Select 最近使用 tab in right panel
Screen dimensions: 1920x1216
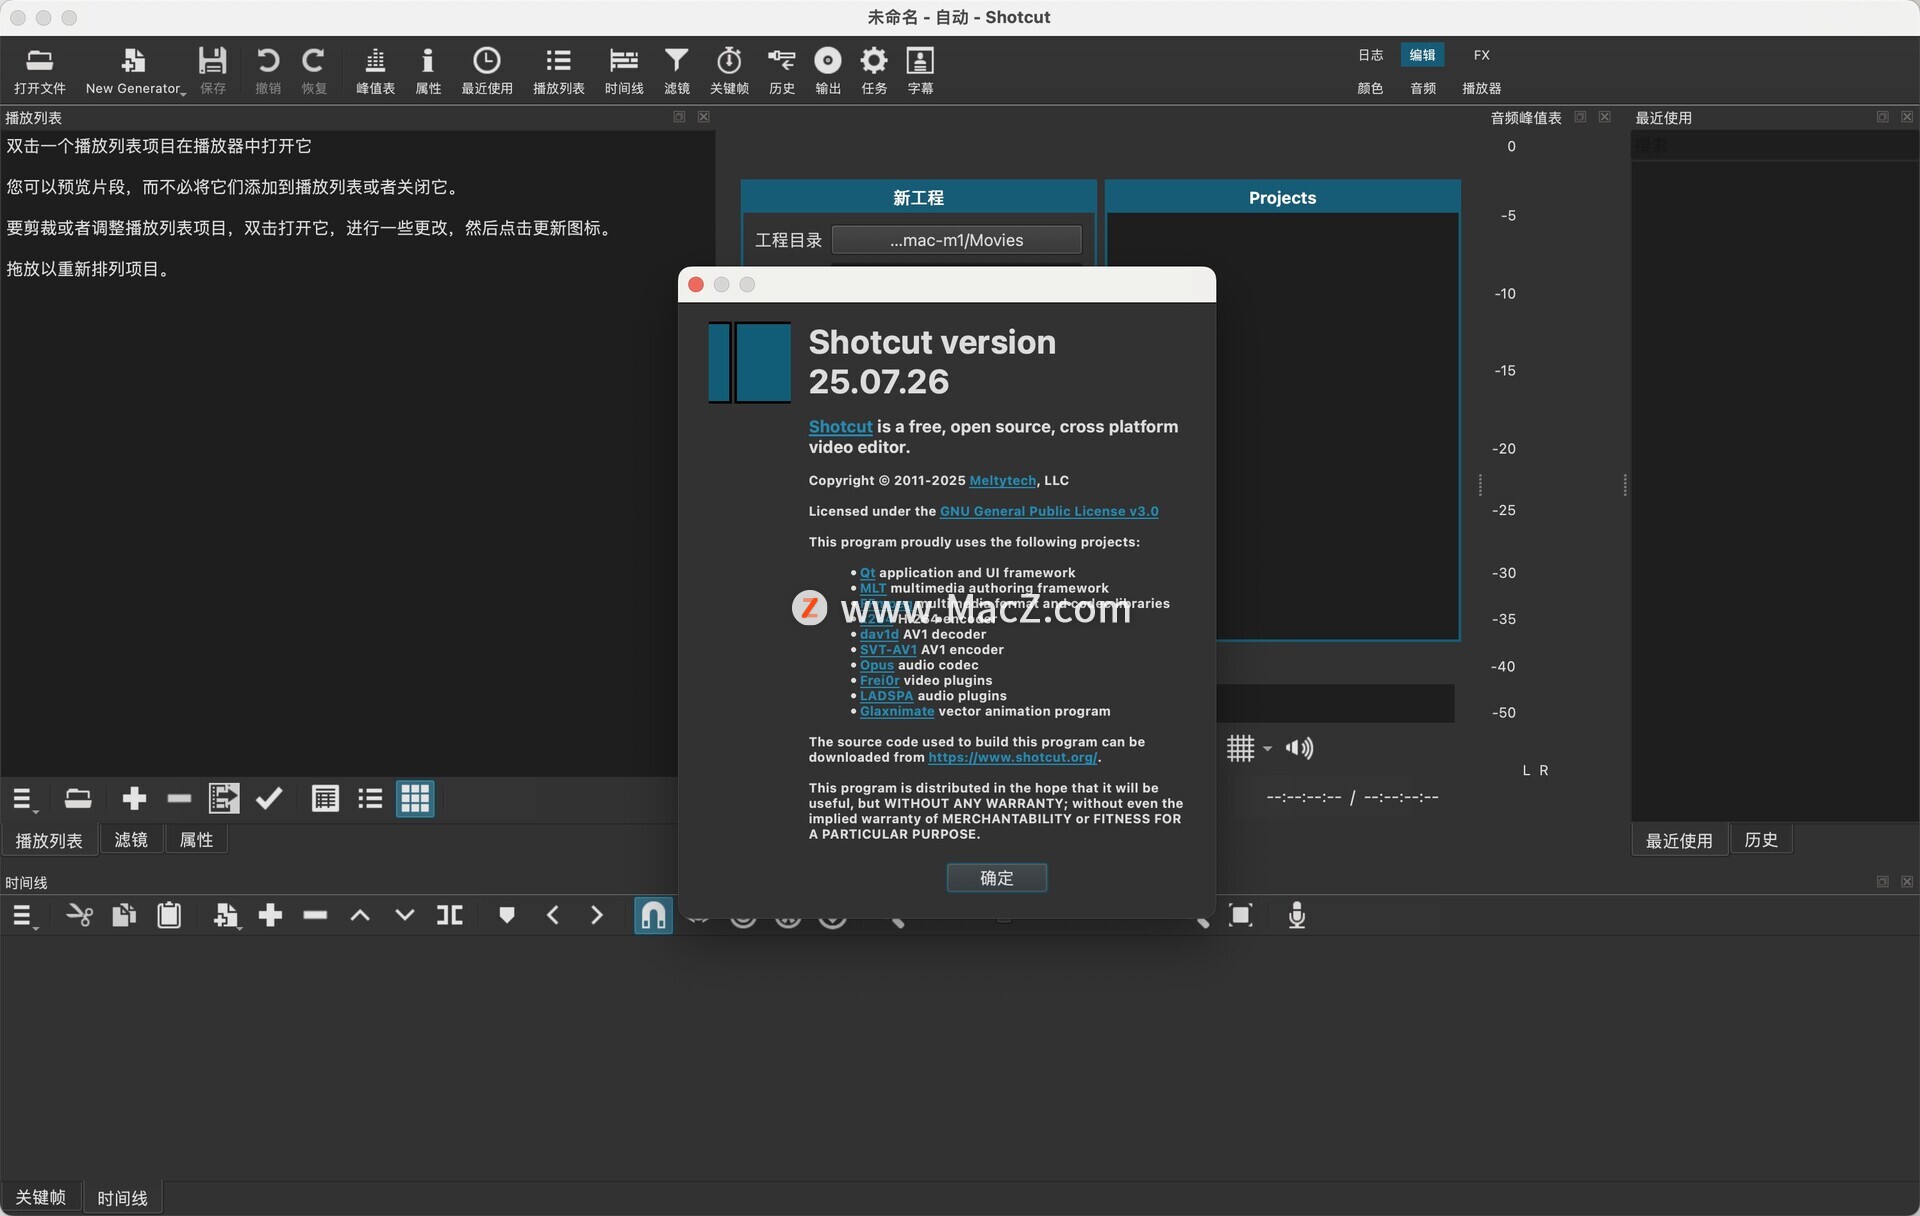[1679, 840]
